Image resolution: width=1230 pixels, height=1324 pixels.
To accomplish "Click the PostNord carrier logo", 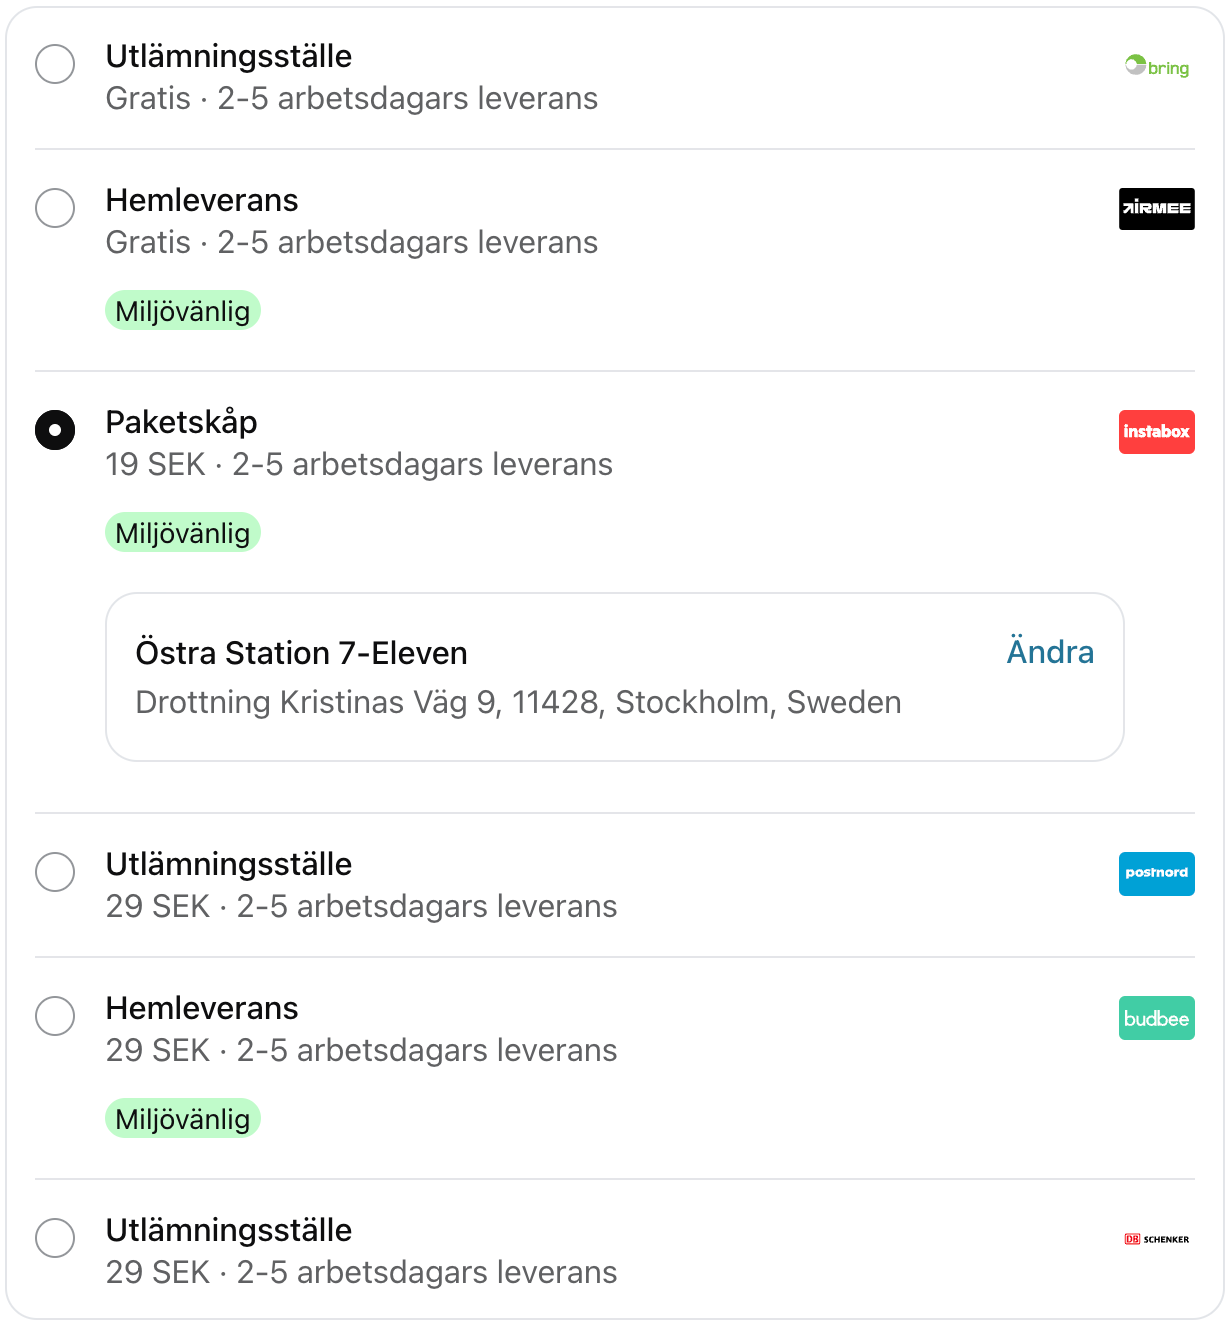I will coord(1156,873).
